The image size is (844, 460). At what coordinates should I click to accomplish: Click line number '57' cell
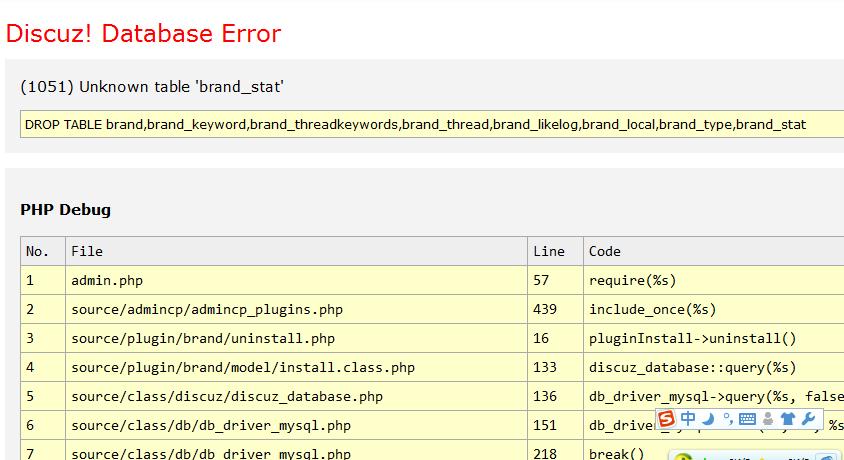point(555,280)
